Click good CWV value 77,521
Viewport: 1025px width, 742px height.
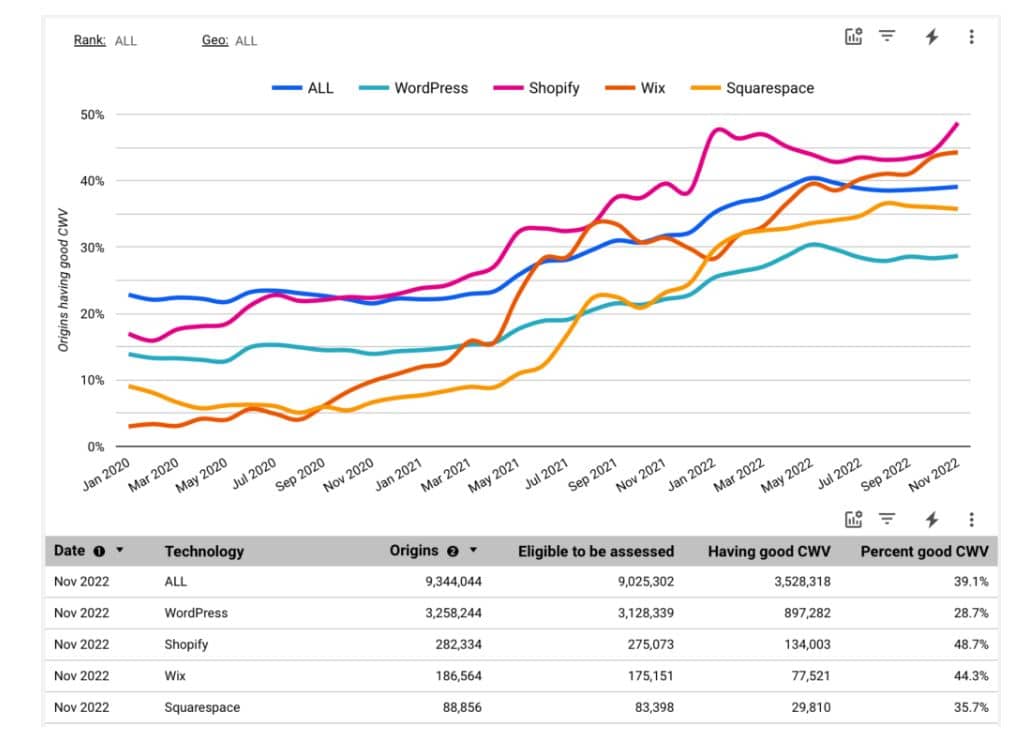coord(811,675)
